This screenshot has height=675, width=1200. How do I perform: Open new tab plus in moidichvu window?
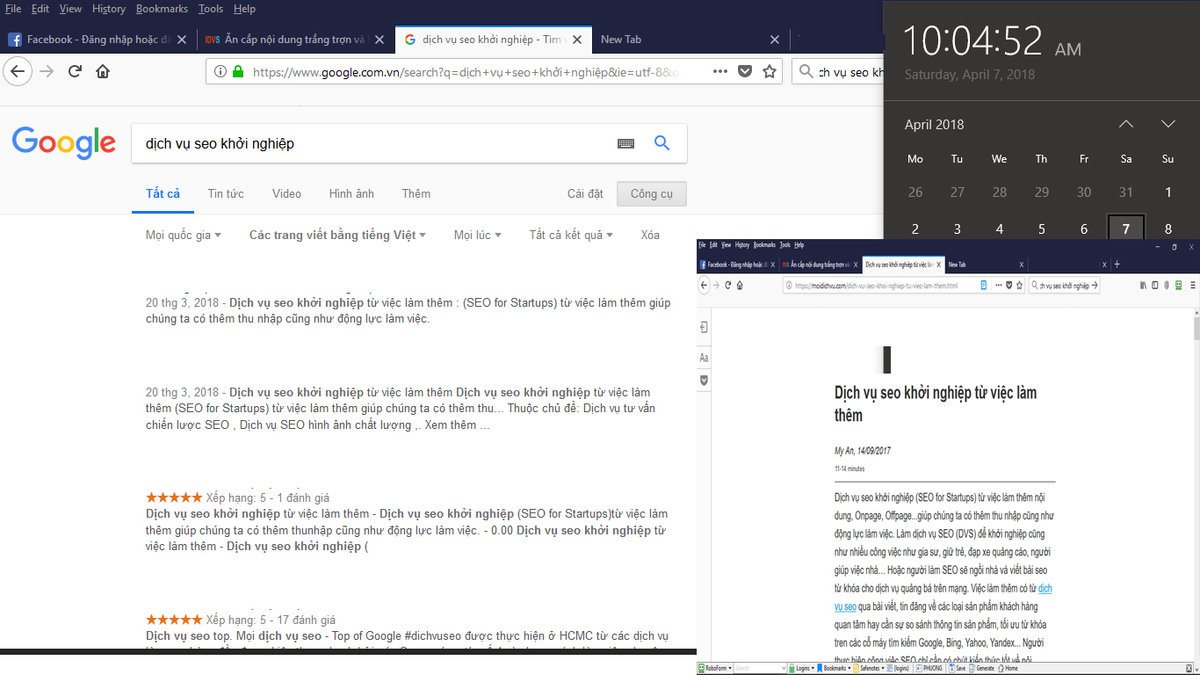click(x=1117, y=264)
